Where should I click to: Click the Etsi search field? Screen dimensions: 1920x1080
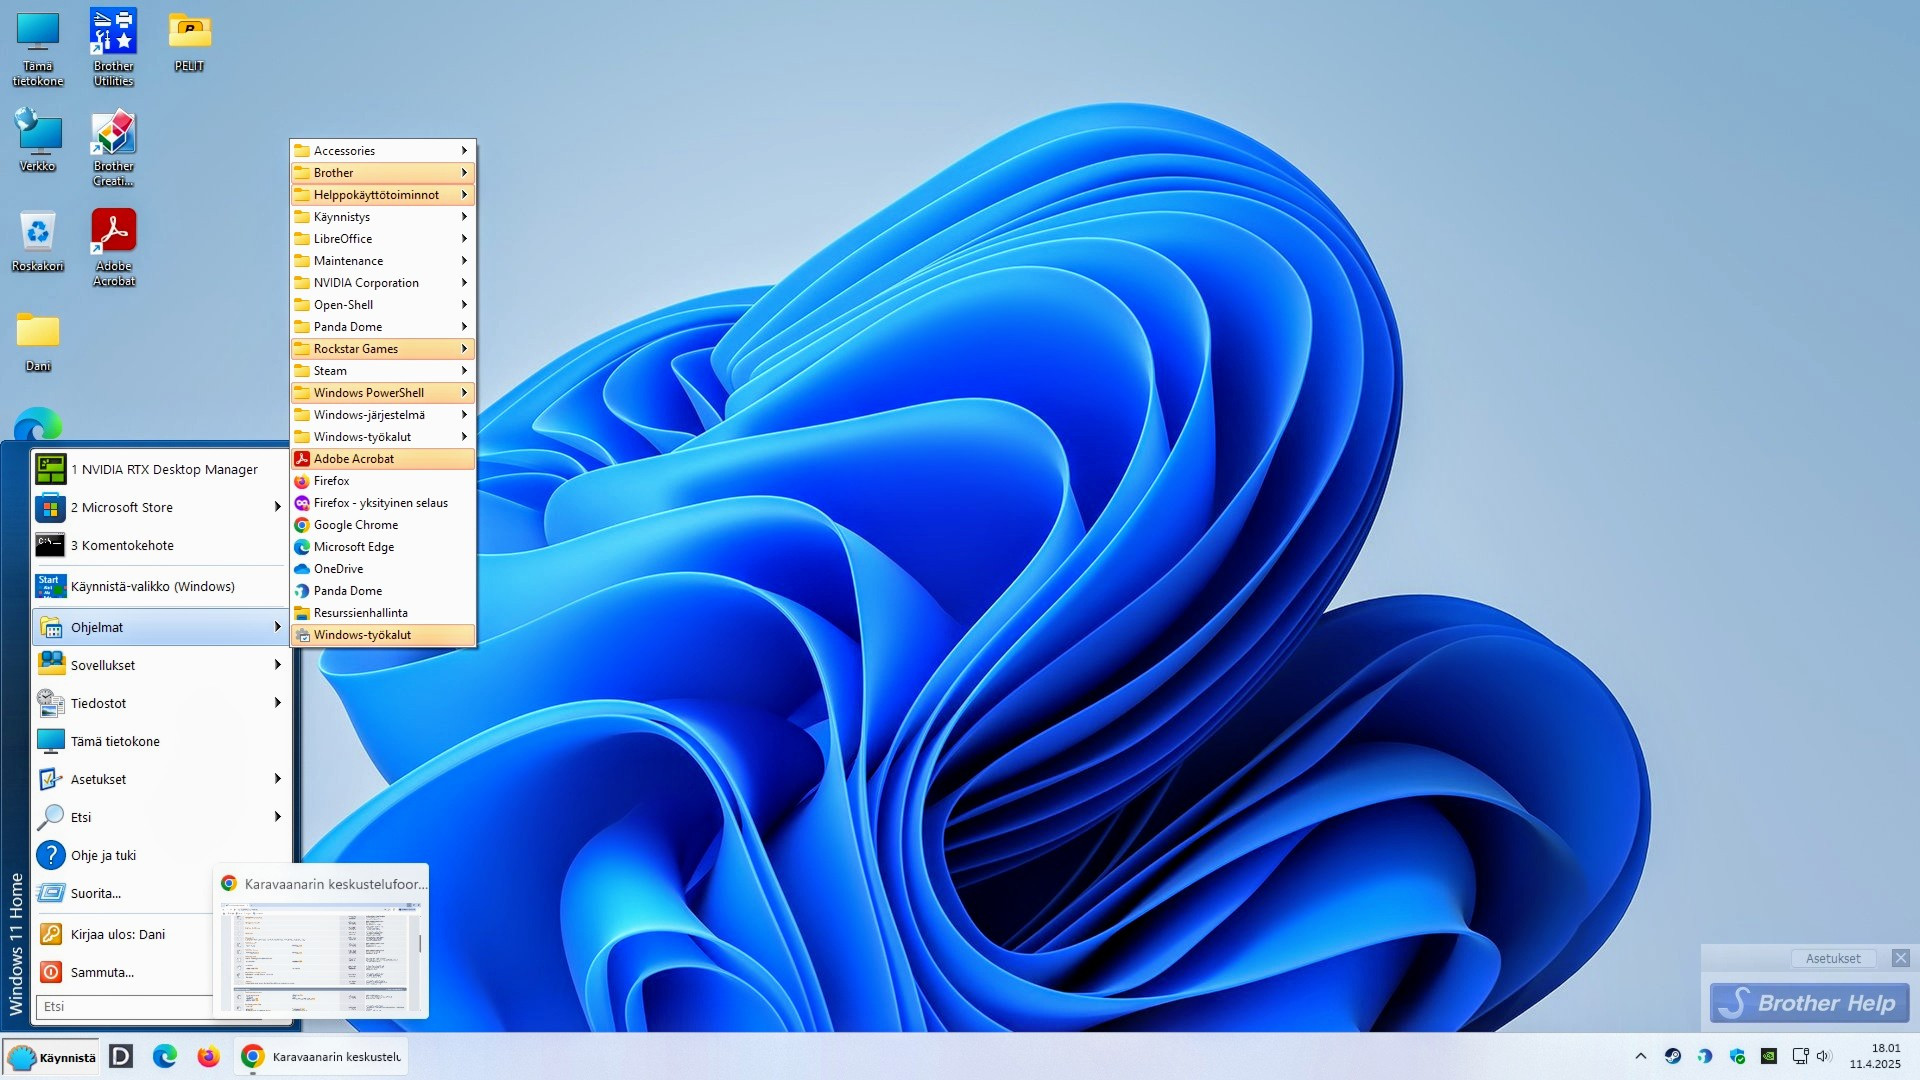[125, 1007]
